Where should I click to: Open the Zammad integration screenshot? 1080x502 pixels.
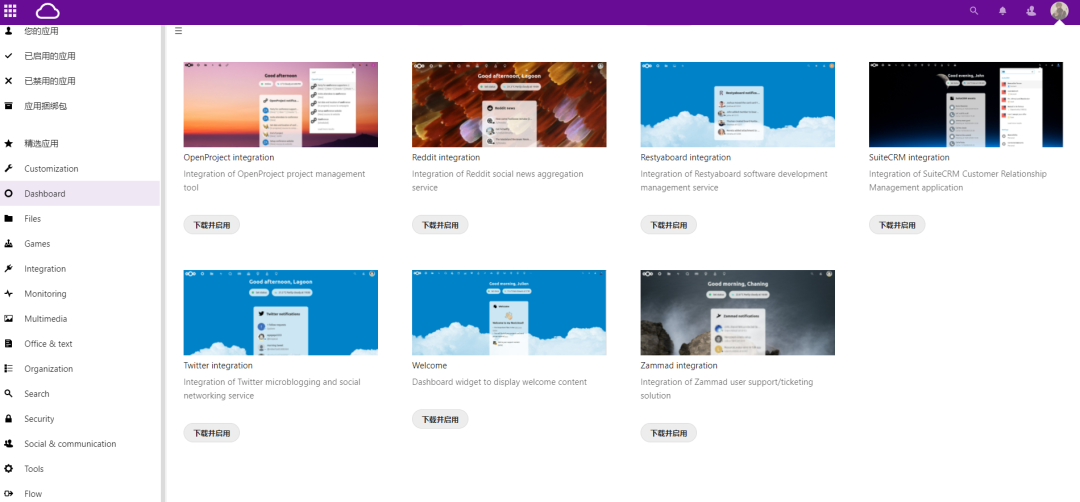(x=738, y=312)
